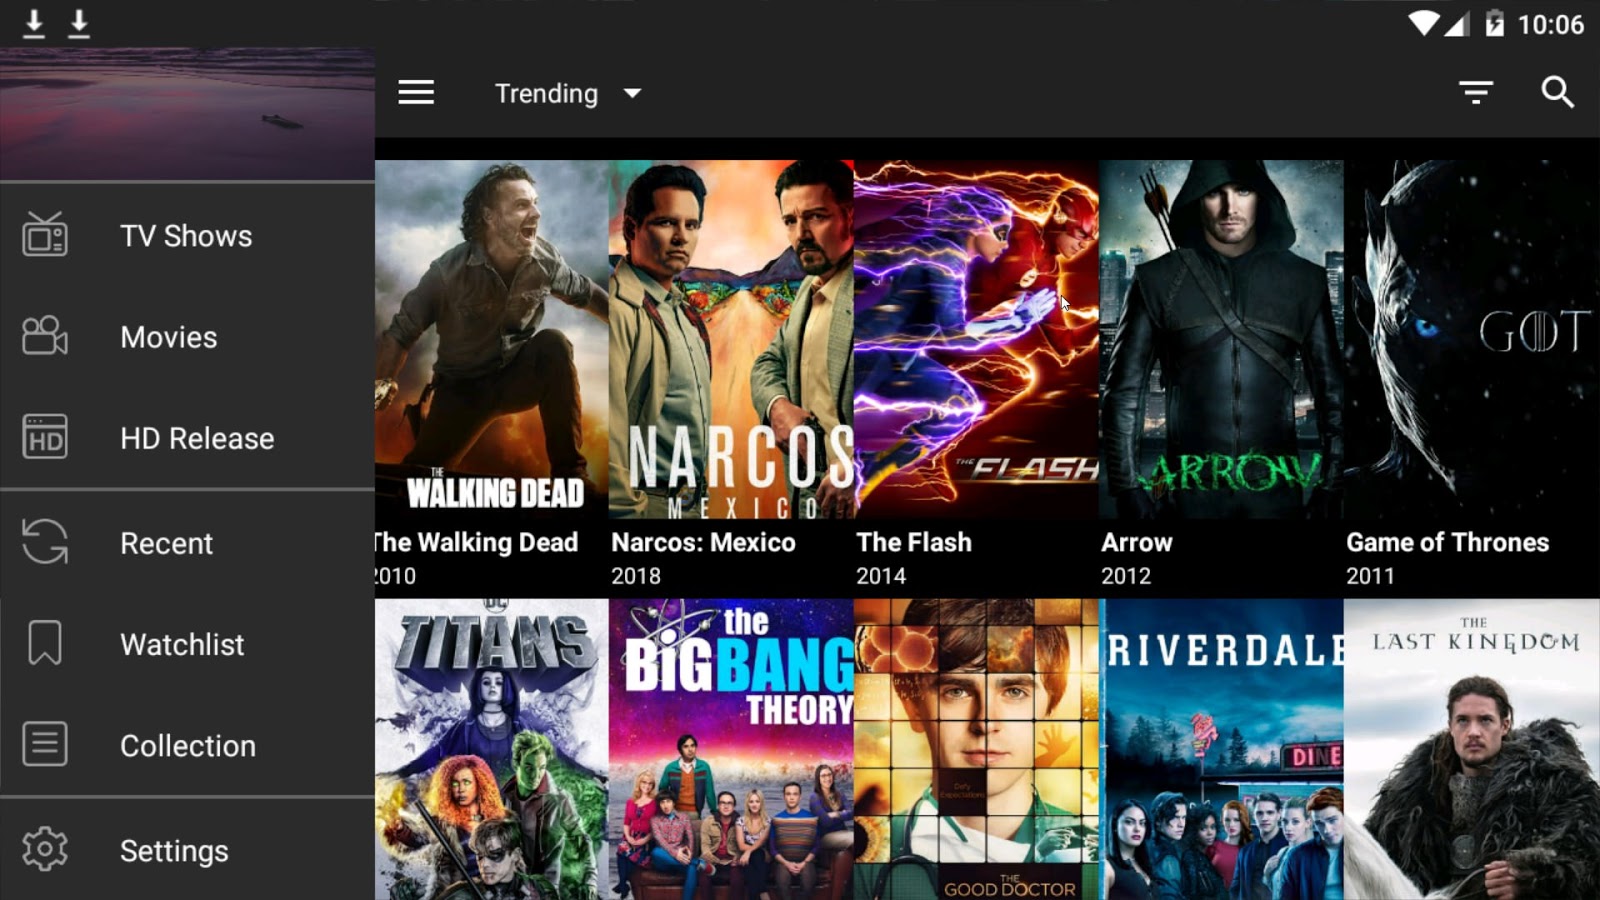Tap the first download notification icon
This screenshot has height=900, width=1600.
pyautogui.click(x=34, y=24)
